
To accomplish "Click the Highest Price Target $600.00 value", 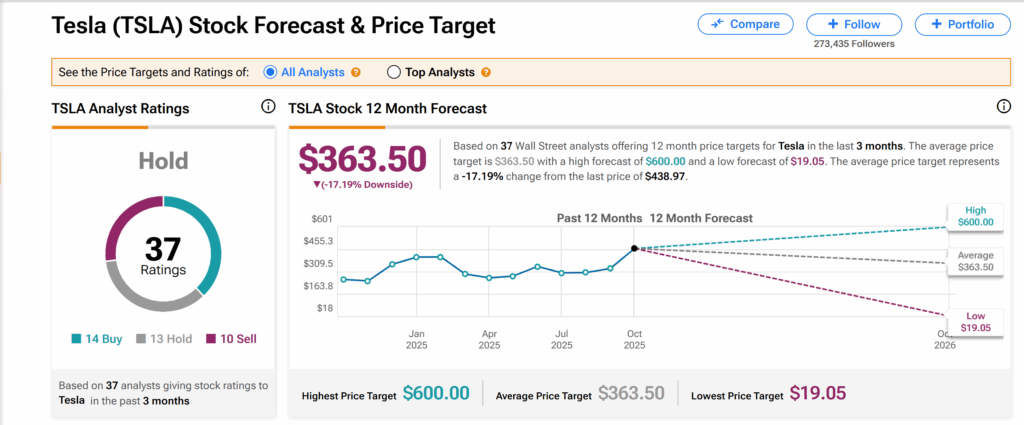I will pyautogui.click(x=436, y=393).
